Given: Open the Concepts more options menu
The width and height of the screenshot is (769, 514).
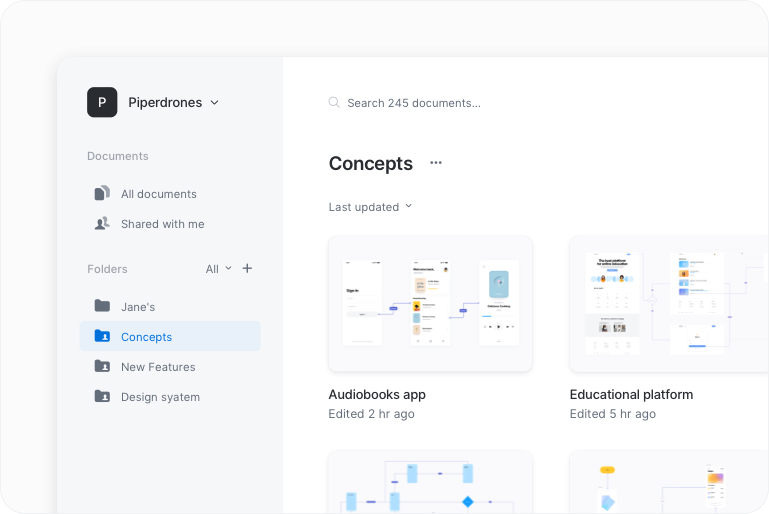Looking at the screenshot, I should pyautogui.click(x=436, y=163).
